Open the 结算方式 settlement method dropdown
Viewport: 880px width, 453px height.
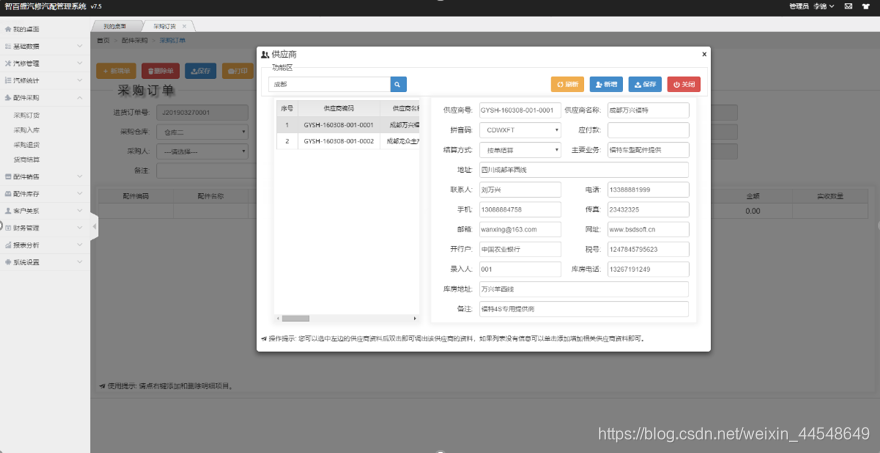(x=520, y=150)
